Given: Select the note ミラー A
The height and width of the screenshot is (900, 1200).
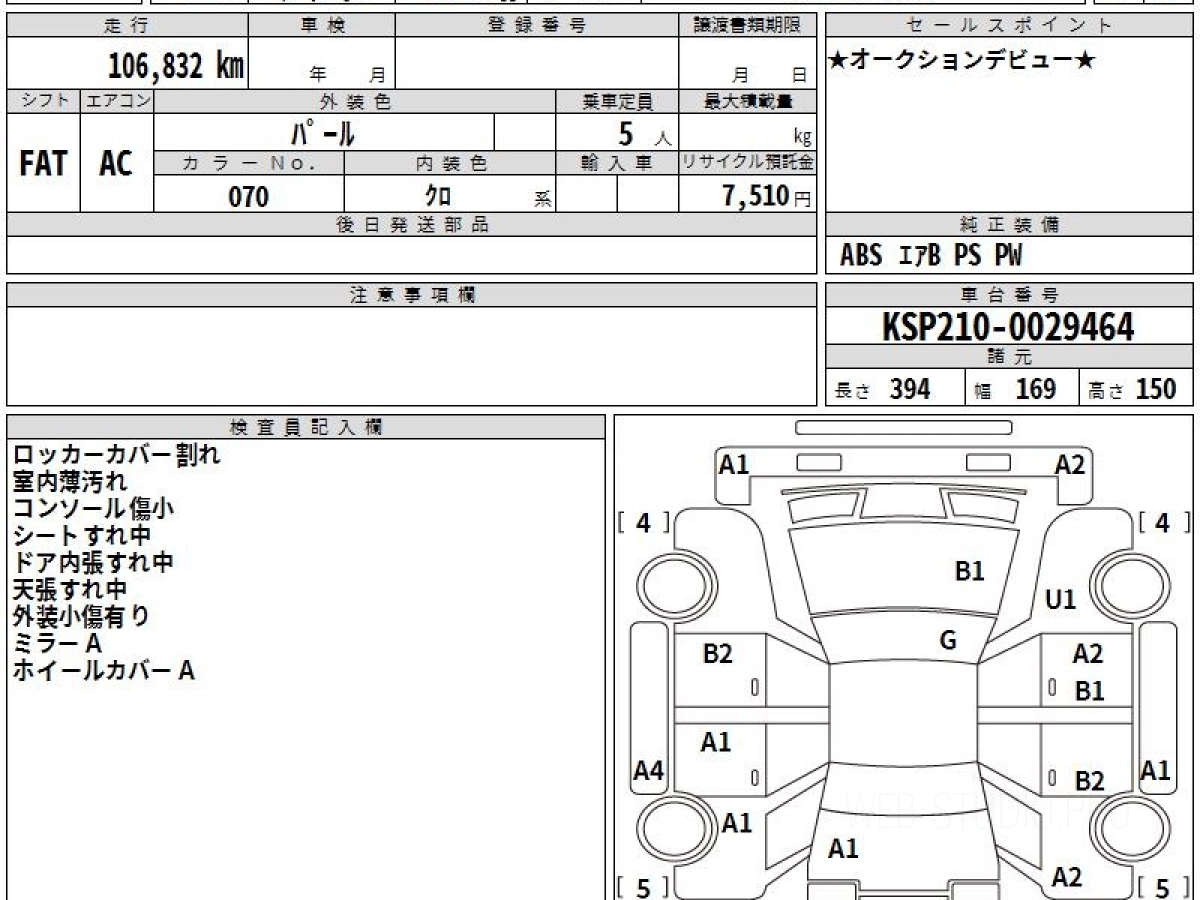Looking at the screenshot, I should [x=57, y=643].
